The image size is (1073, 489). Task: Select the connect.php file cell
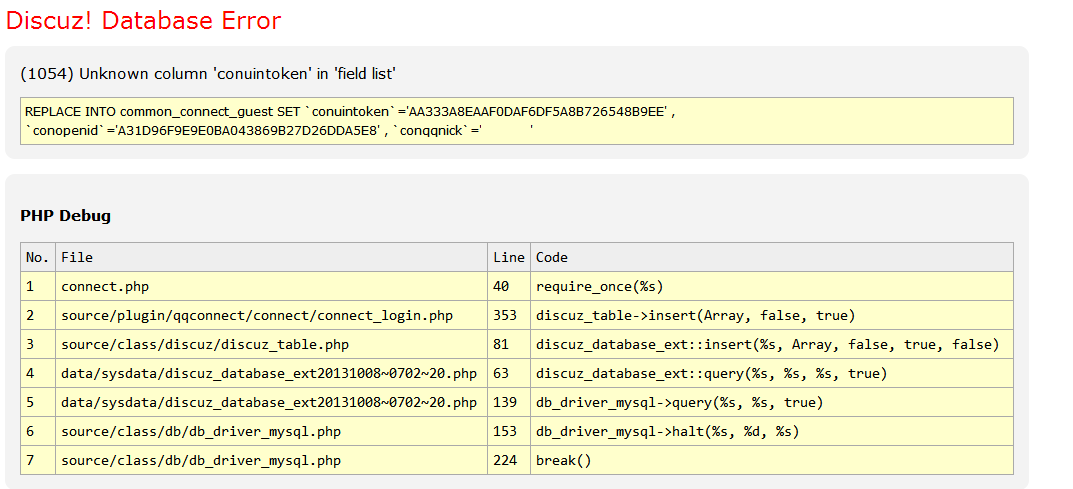tap(105, 286)
